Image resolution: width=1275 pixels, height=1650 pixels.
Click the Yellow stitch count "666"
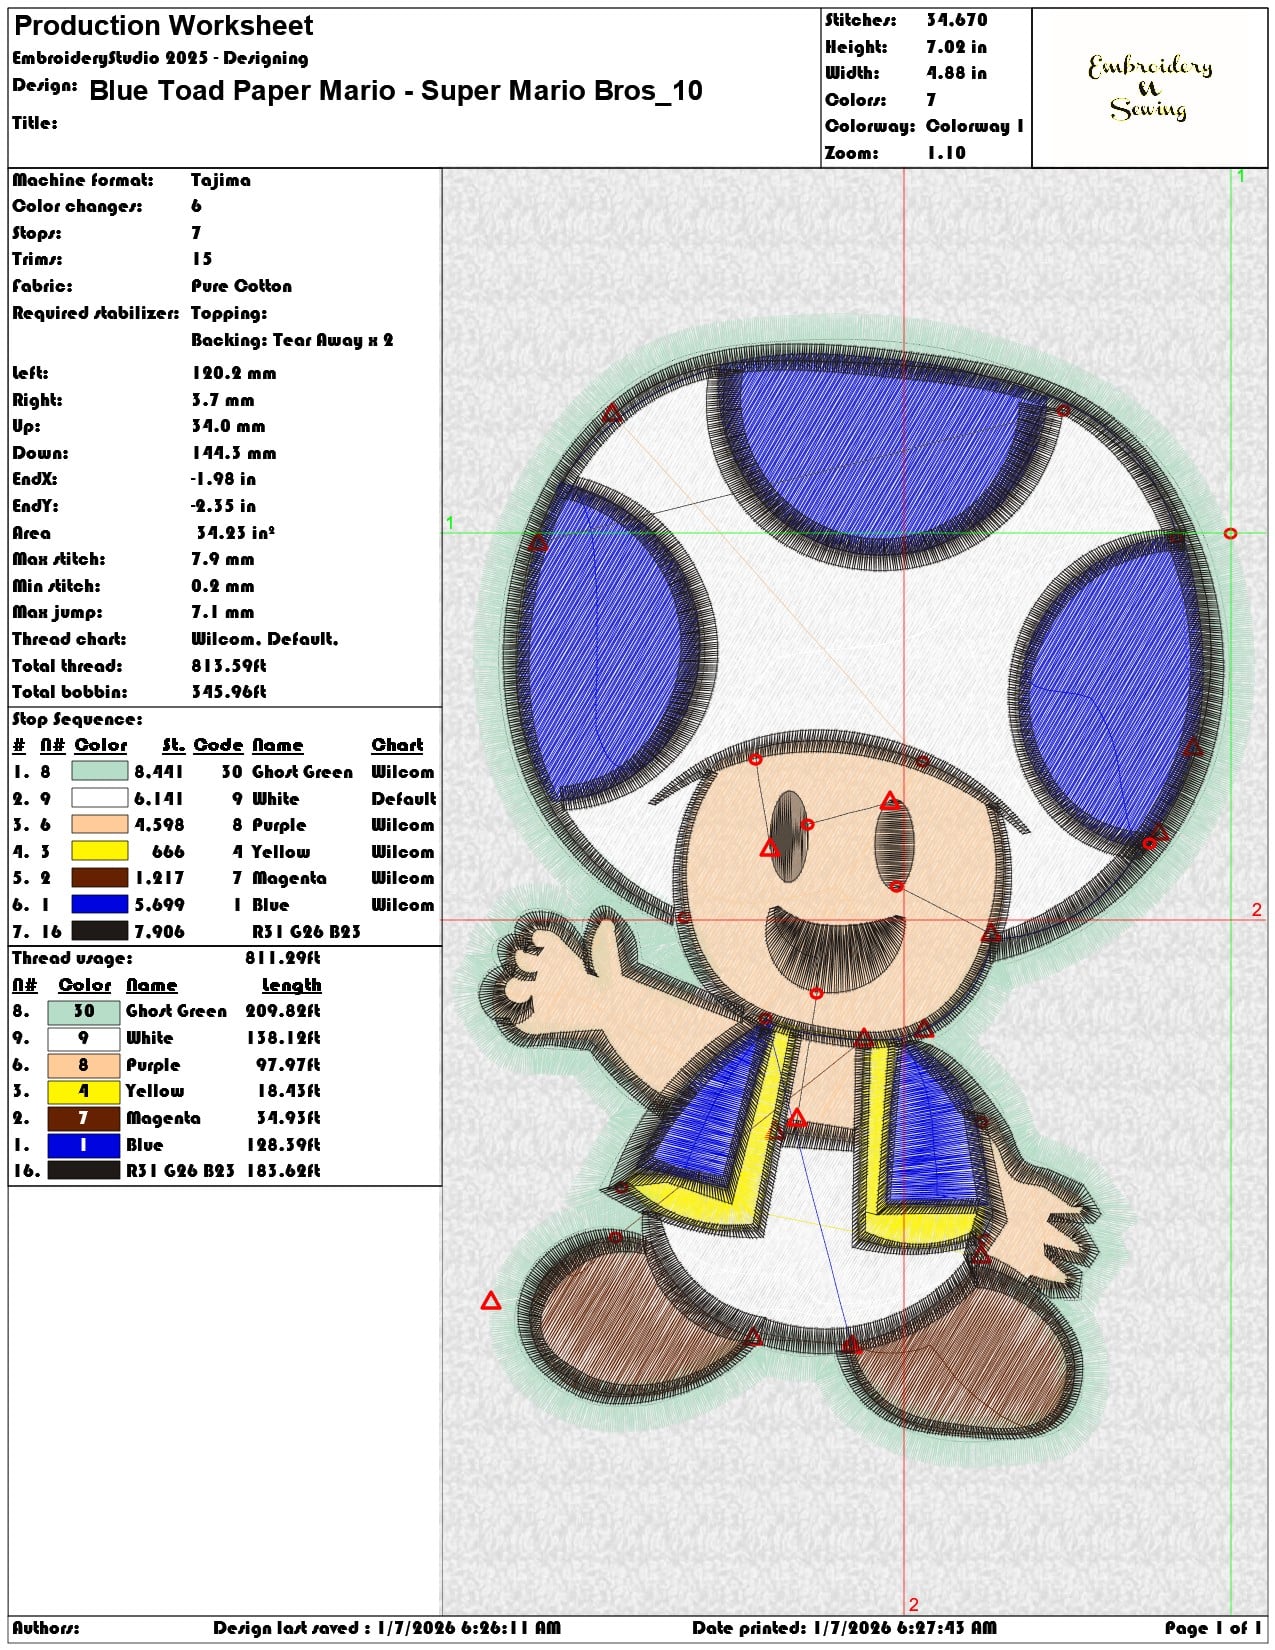pos(168,852)
